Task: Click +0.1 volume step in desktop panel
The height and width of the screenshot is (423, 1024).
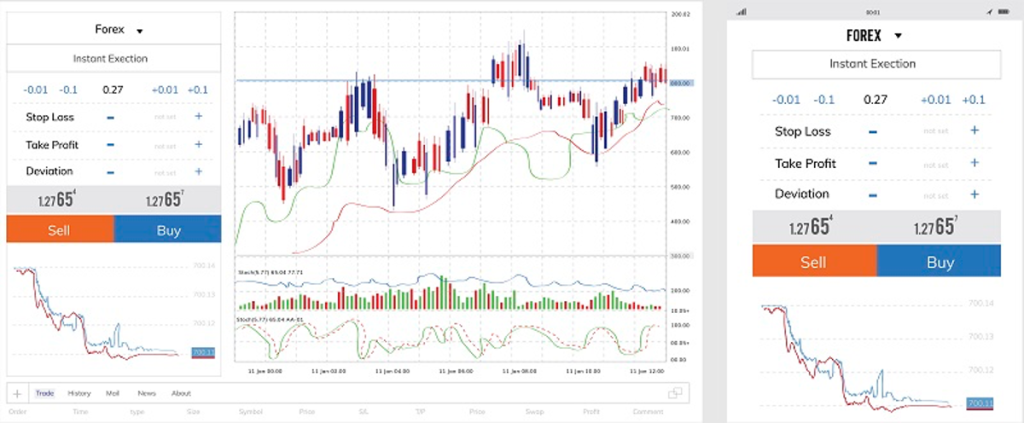Action: coord(197,90)
